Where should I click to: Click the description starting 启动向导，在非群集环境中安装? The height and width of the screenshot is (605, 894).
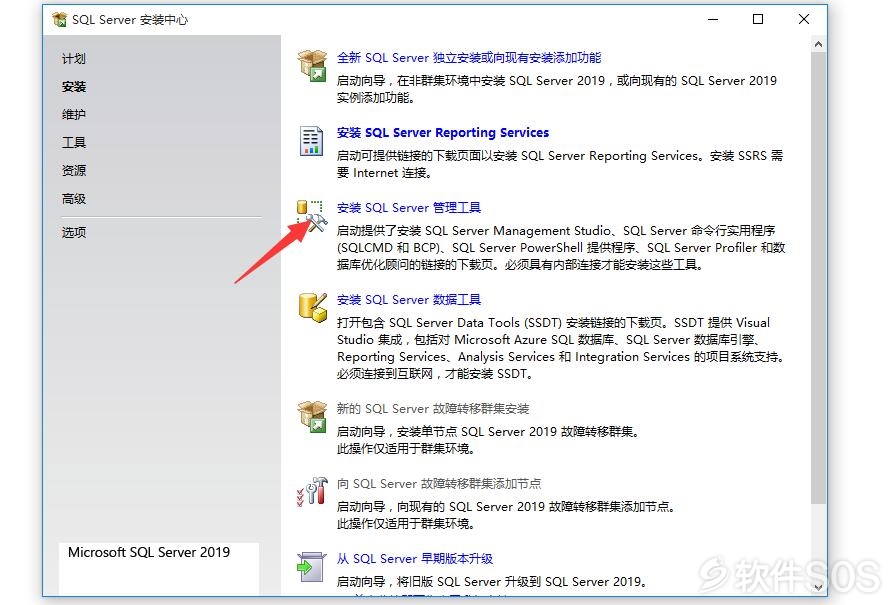point(556,89)
